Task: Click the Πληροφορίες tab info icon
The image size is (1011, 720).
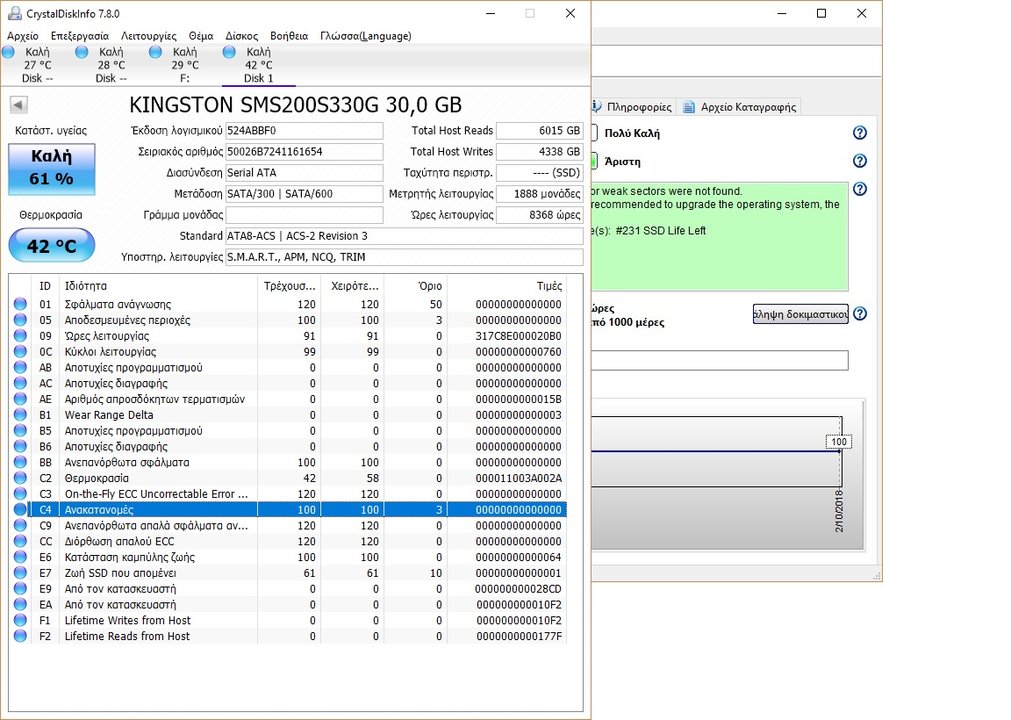Action: pos(596,106)
